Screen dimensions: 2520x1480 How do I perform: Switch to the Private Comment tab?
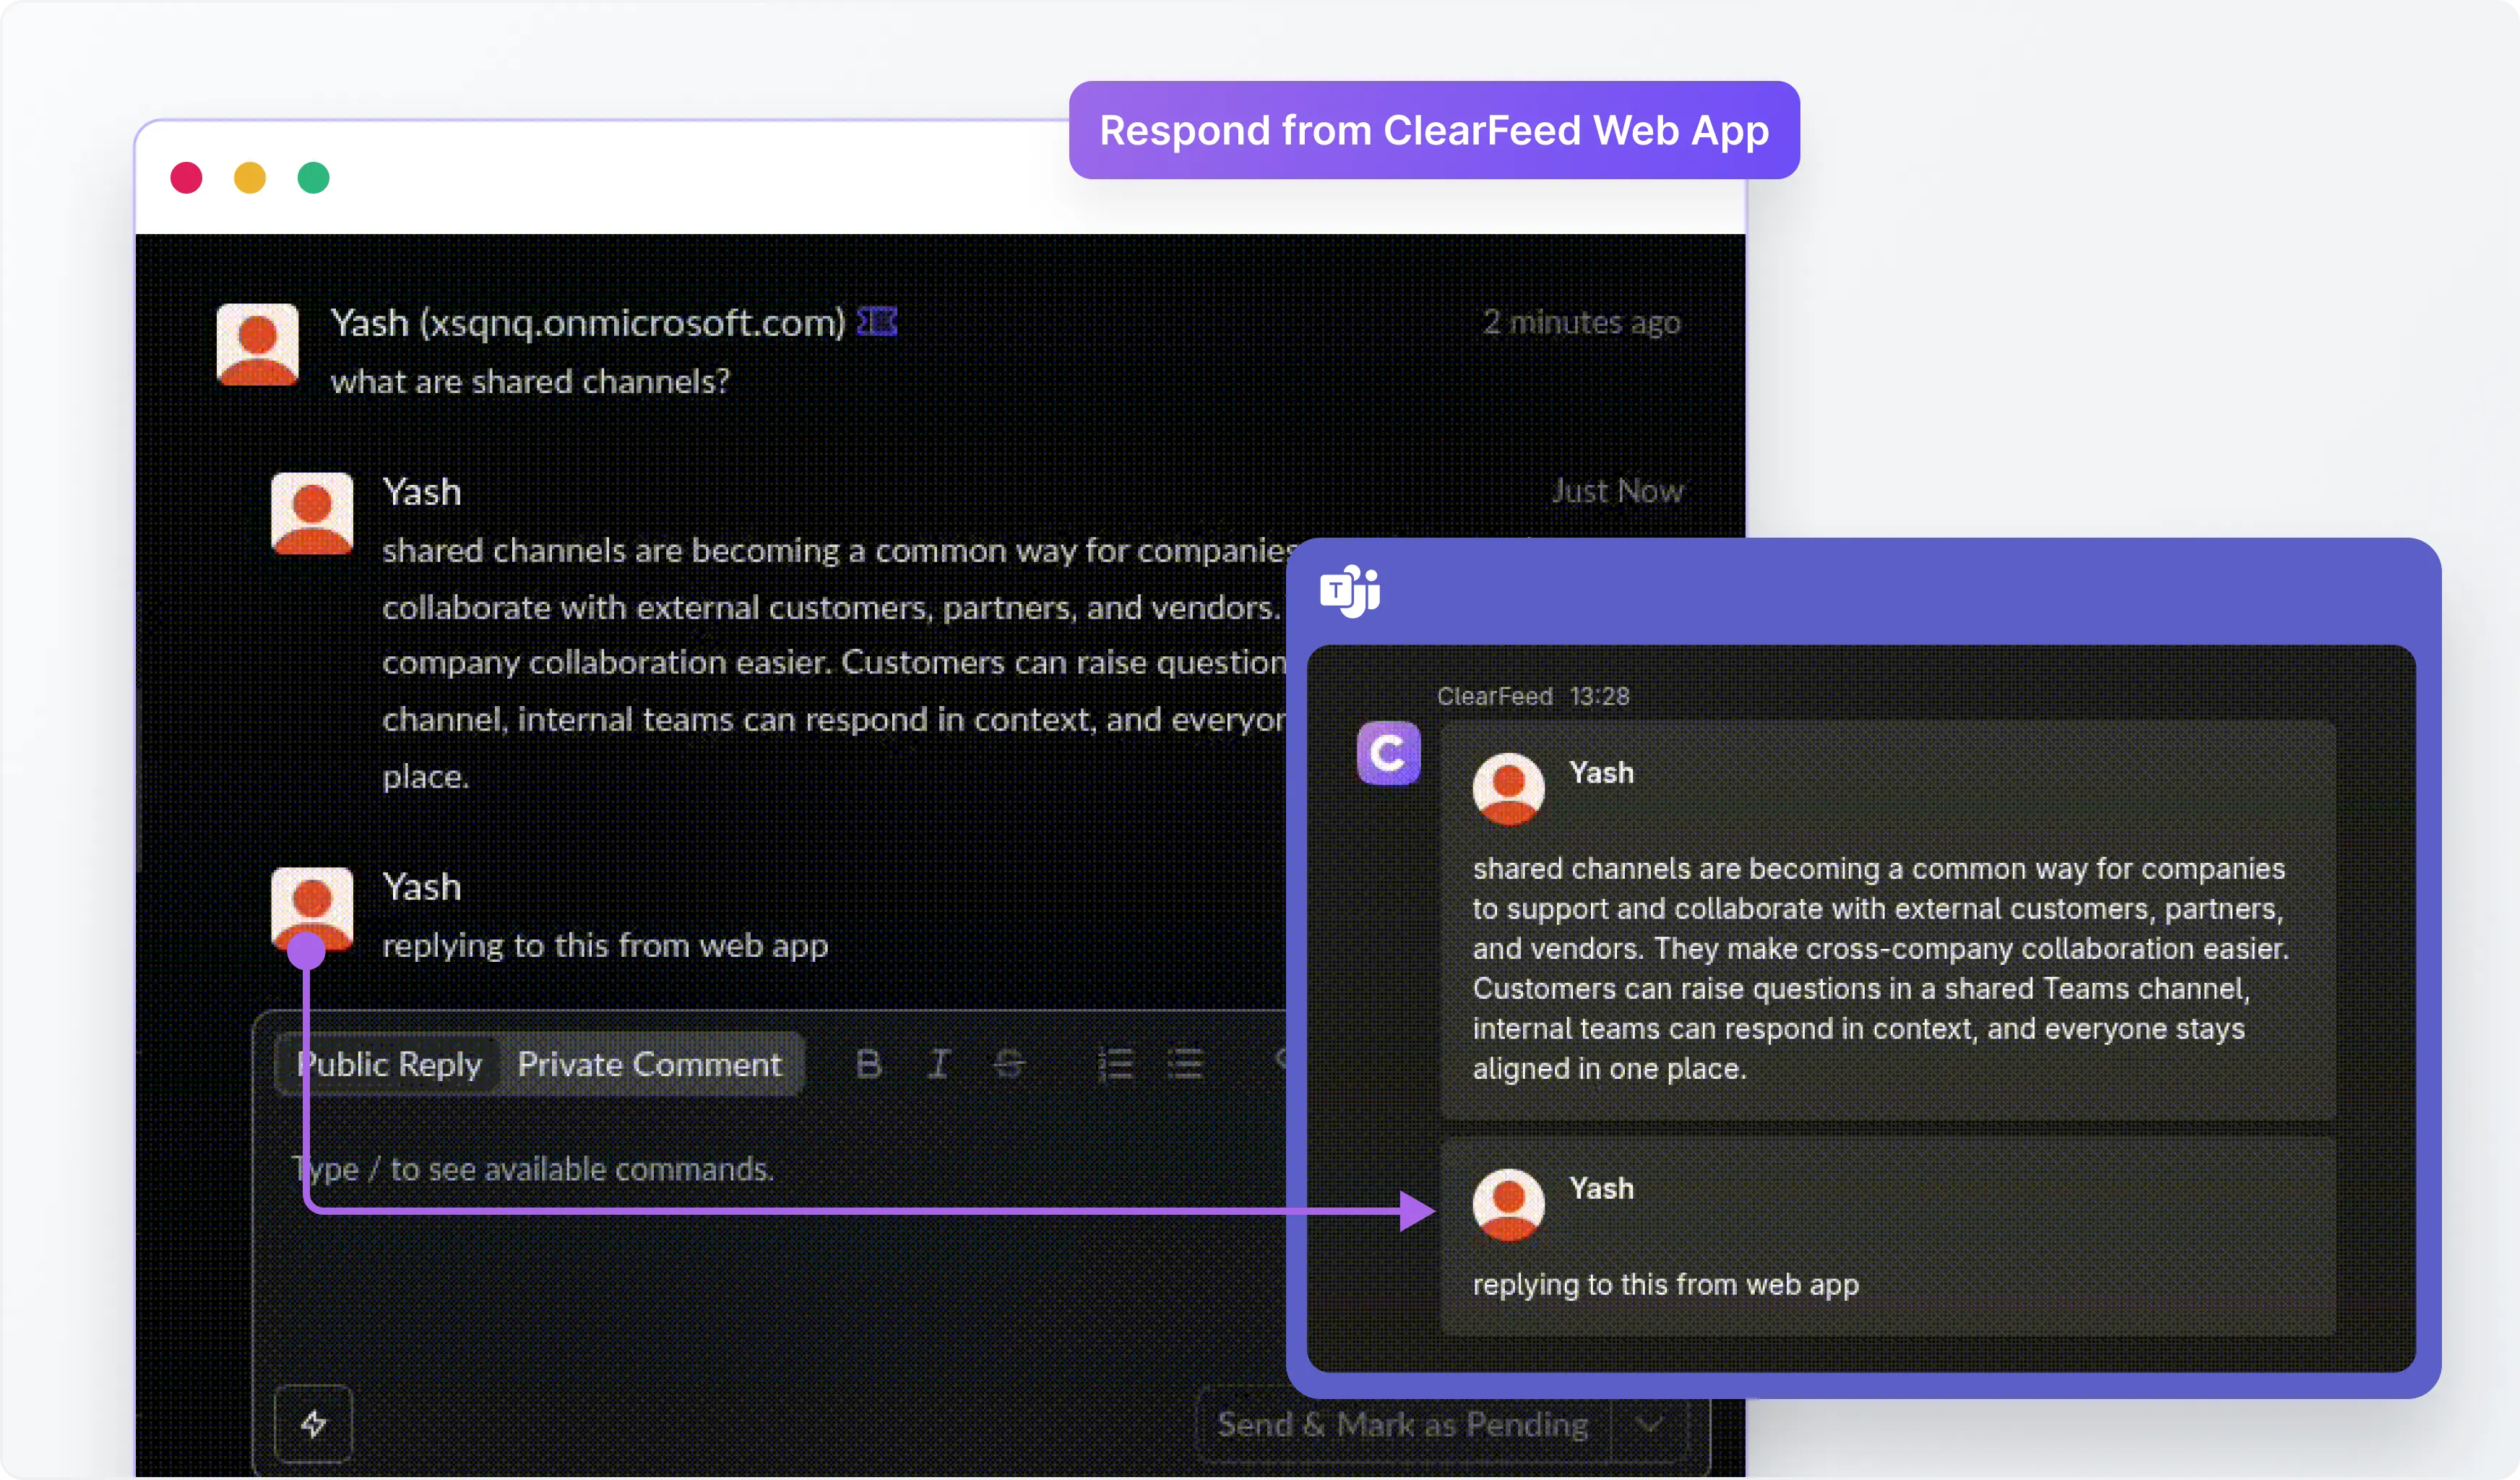point(650,1064)
